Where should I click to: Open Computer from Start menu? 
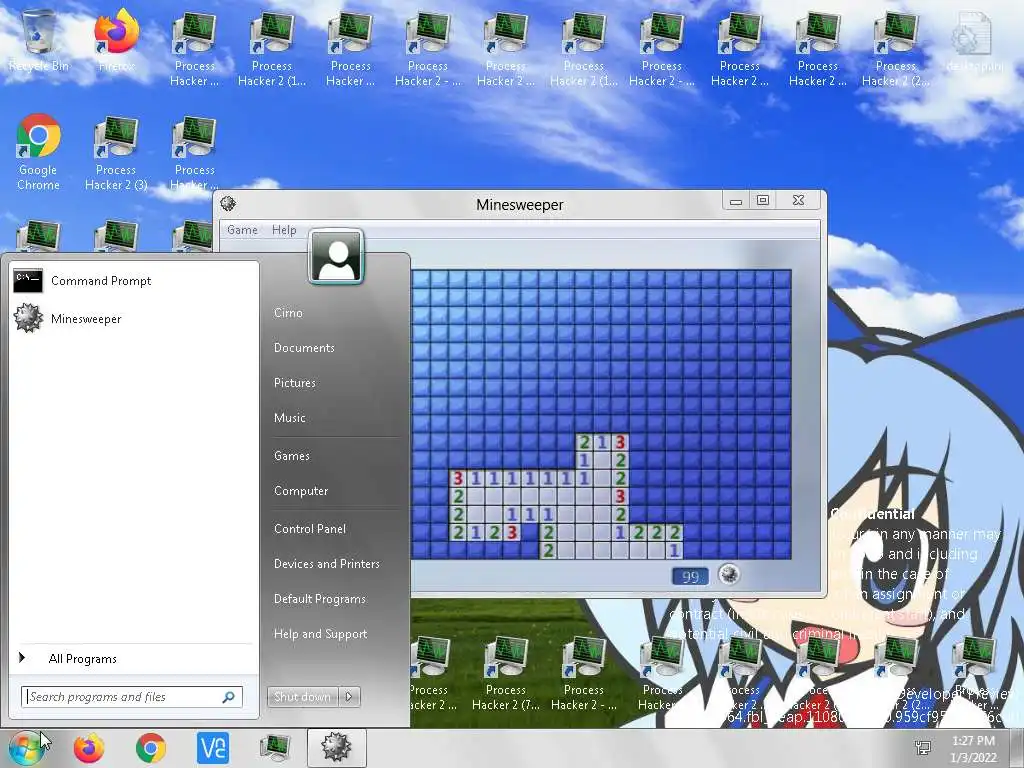point(301,490)
